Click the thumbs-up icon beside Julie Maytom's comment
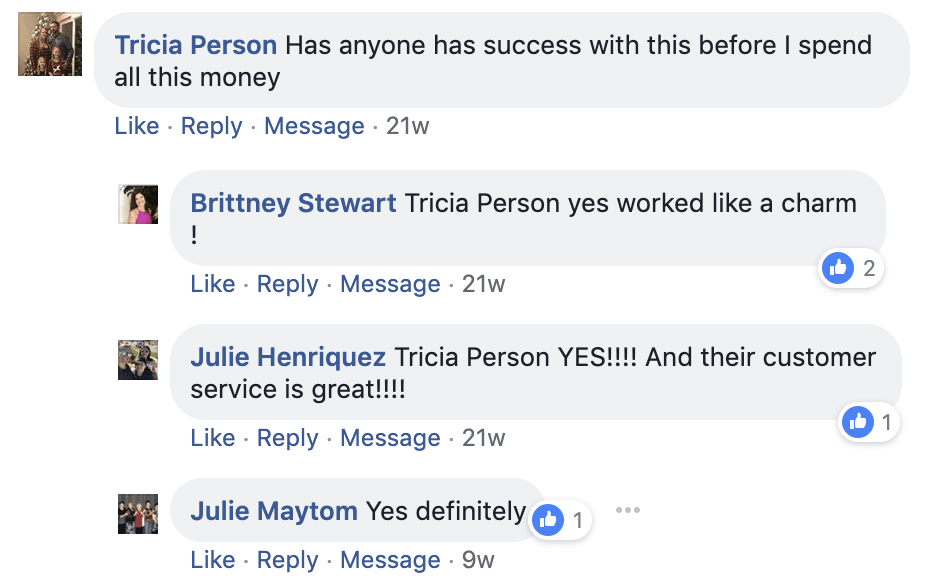The width and height of the screenshot is (946, 588). point(547,520)
